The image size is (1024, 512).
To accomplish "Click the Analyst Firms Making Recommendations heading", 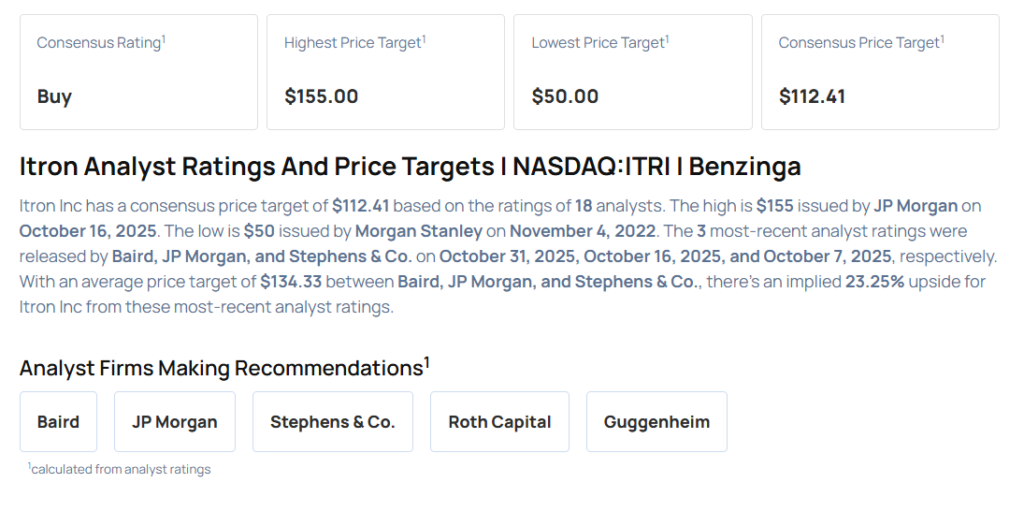I will click(x=224, y=368).
